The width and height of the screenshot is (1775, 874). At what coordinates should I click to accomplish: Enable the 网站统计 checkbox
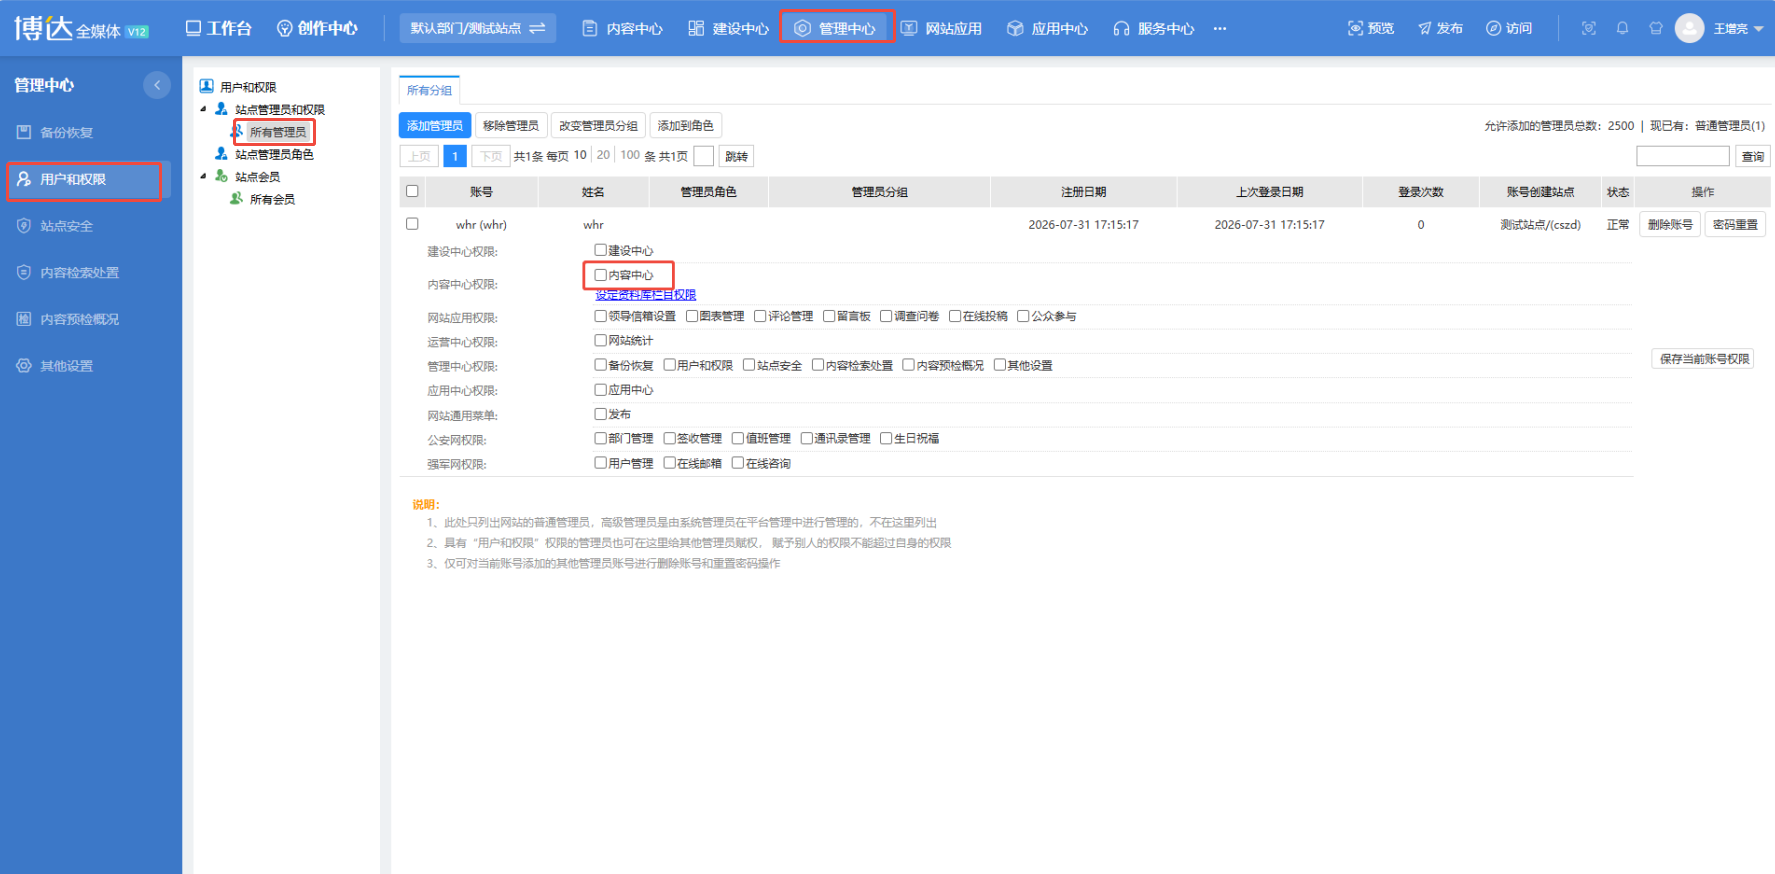click(x=600, y=340)
